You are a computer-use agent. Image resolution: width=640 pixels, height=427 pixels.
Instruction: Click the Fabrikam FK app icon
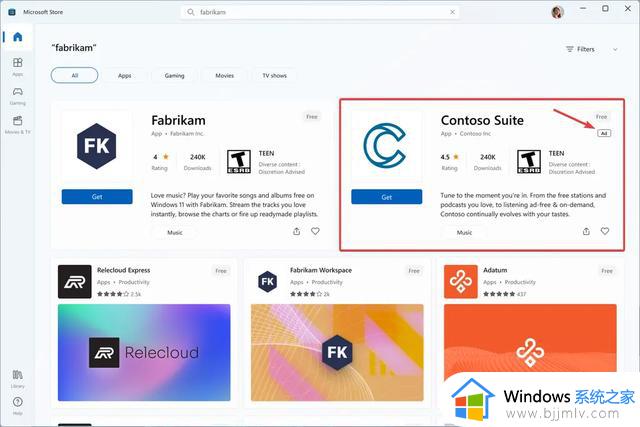click(97, 146)
